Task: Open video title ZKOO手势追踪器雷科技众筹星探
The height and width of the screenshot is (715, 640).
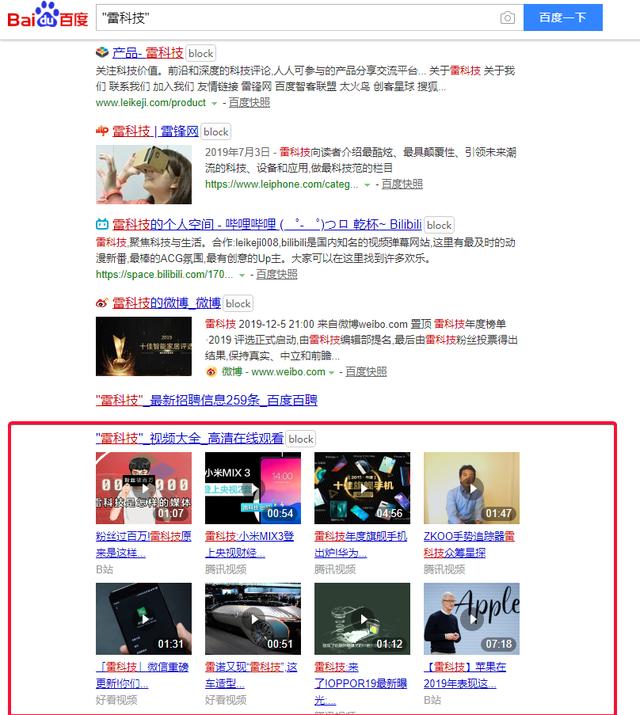Action: (469, 544)
